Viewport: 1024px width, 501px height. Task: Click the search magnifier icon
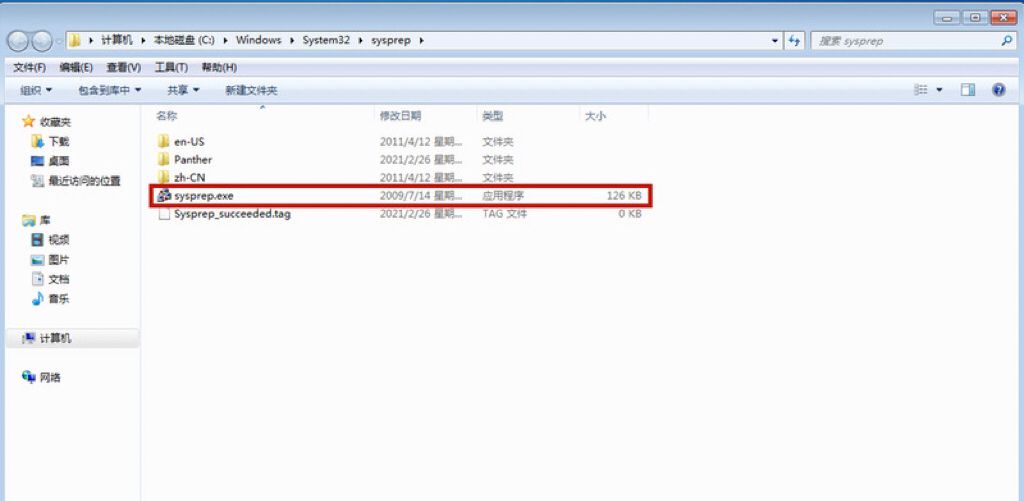click(1006, 40)
